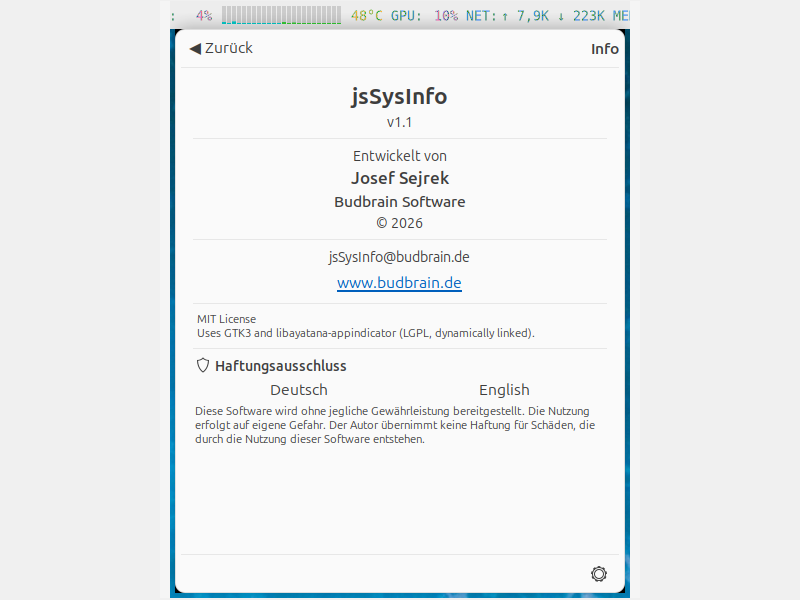Switch disclaimer to the Deutsch tab
Screen dimensions: 800x600
coord(299,390)
